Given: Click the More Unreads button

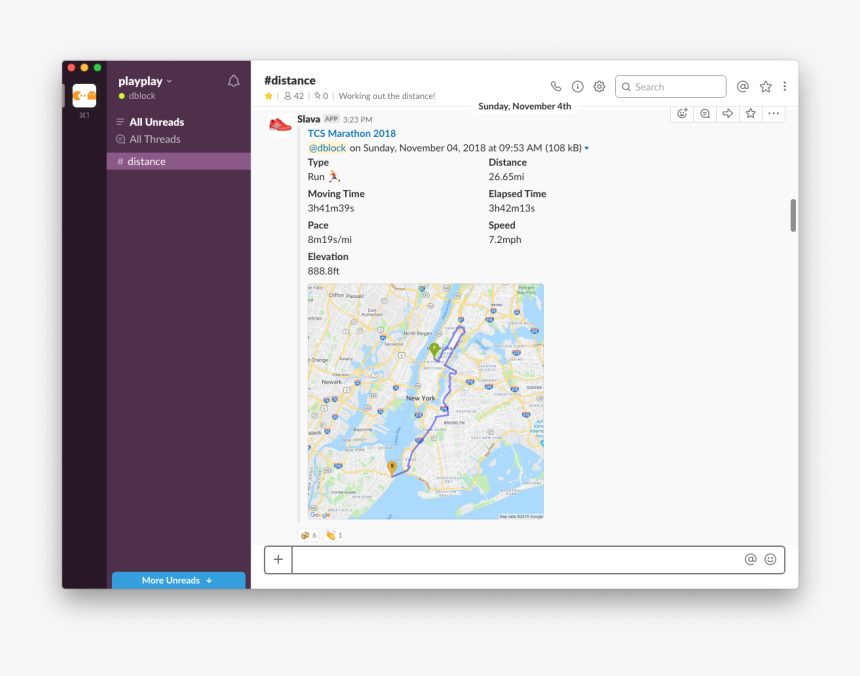Looking at the screenshot, I should coord(179,580).
